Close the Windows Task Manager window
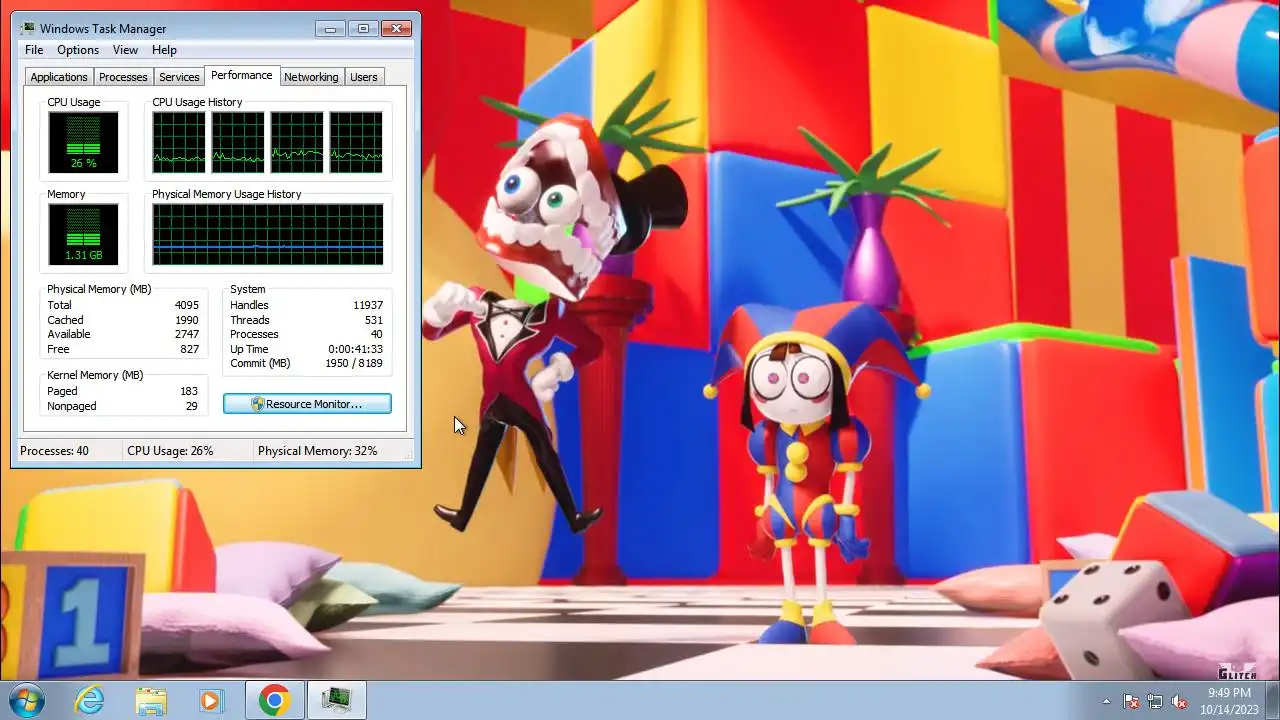 (397, 28)
